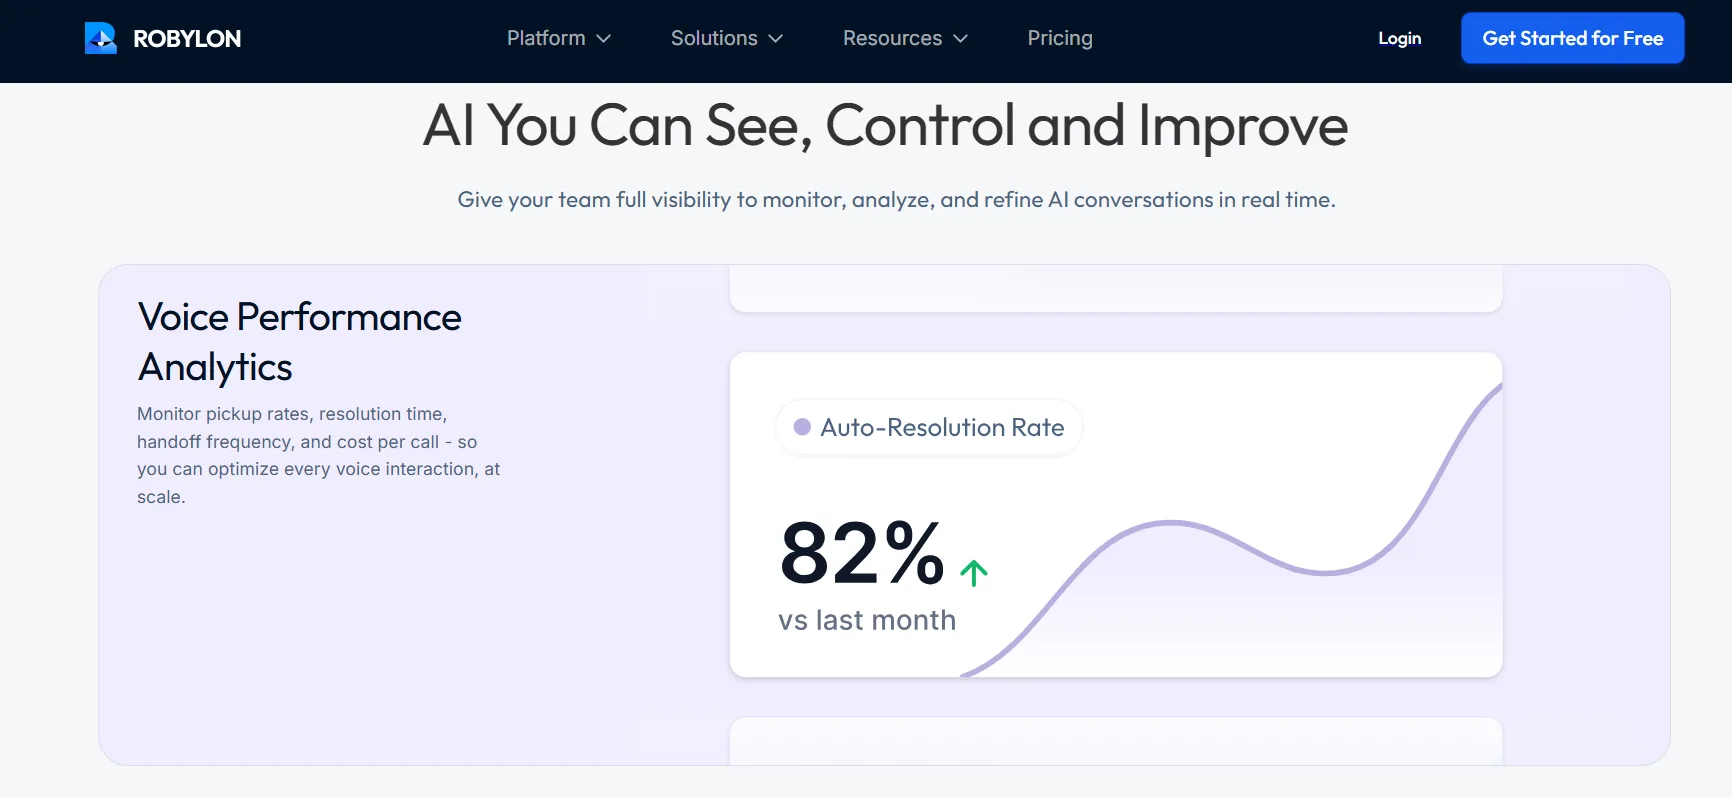Click the Auto-Resolution Rate label pill
1732x798 pixels.
click(x=928, y=427)
